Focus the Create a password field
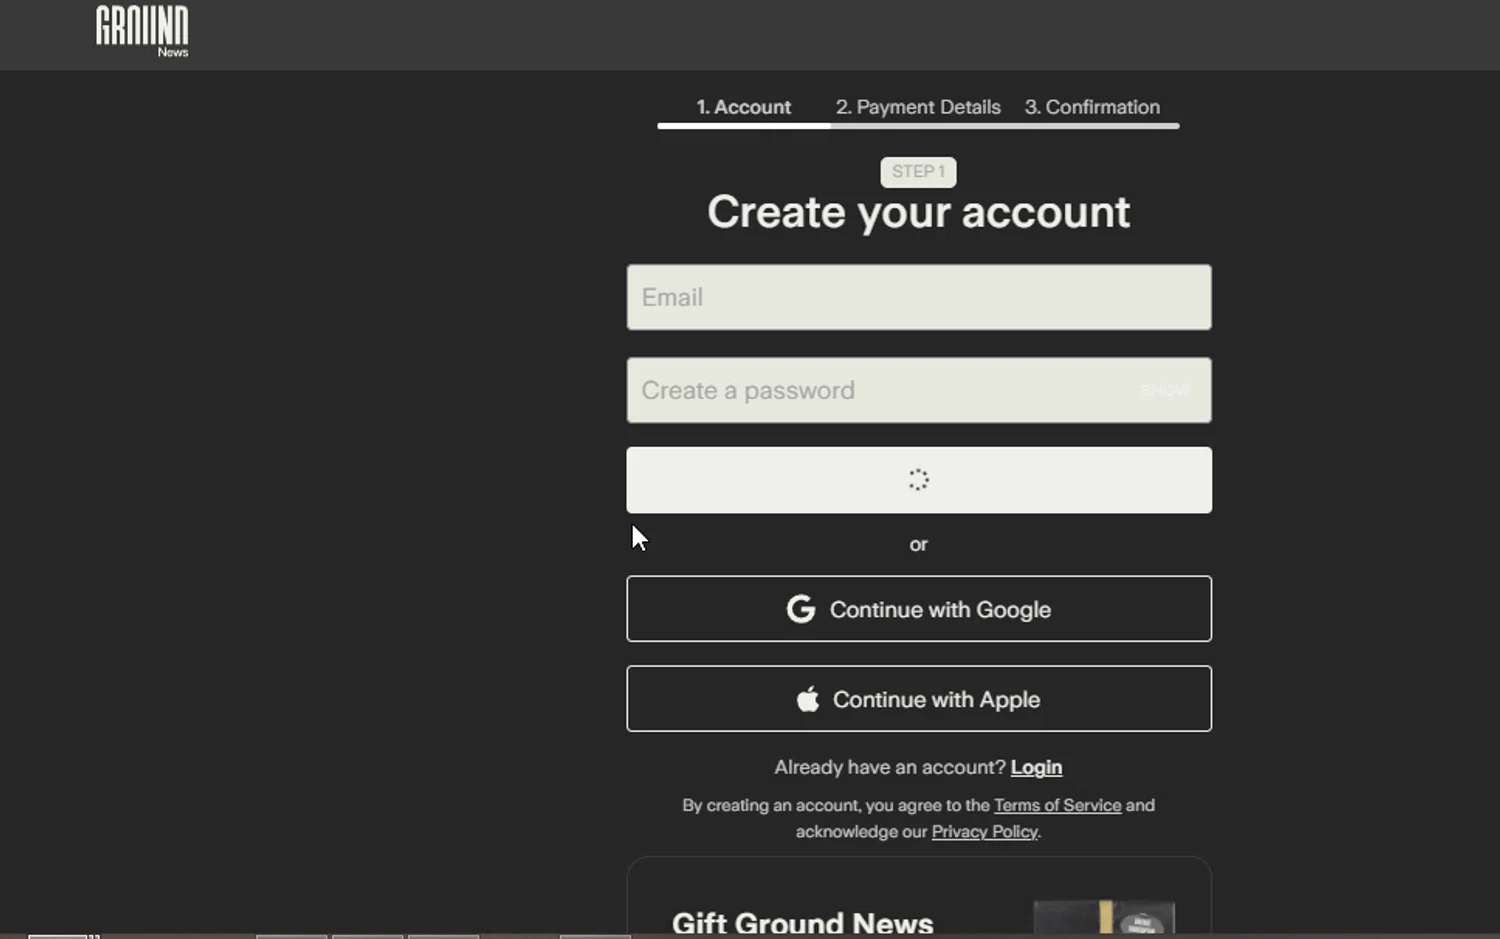This screenshot has height=939, width=1500. (919, 390)
